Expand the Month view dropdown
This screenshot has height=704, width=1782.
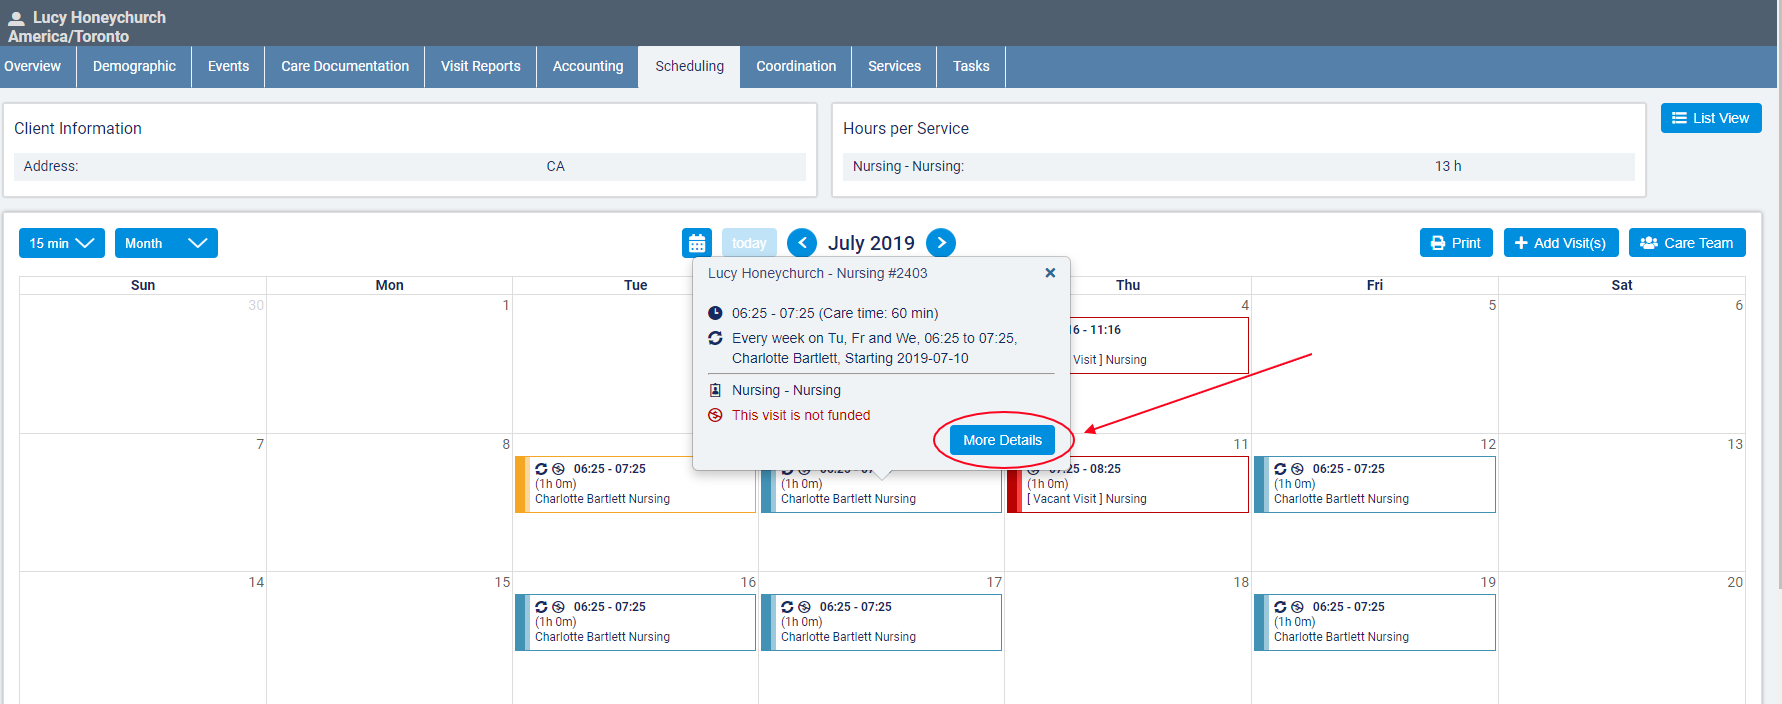click(x=165, y=243)
